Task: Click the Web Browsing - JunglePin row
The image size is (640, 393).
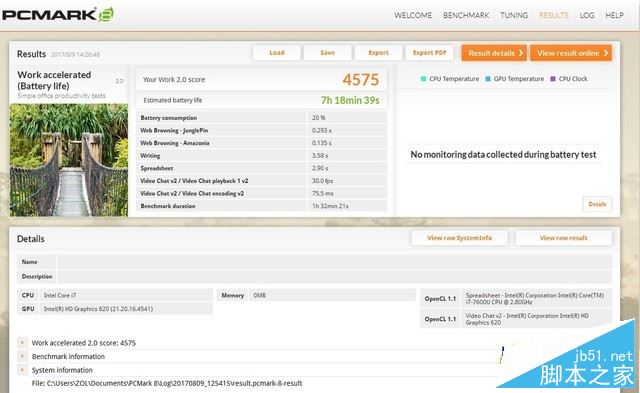Action: click(x=262, y=130)
